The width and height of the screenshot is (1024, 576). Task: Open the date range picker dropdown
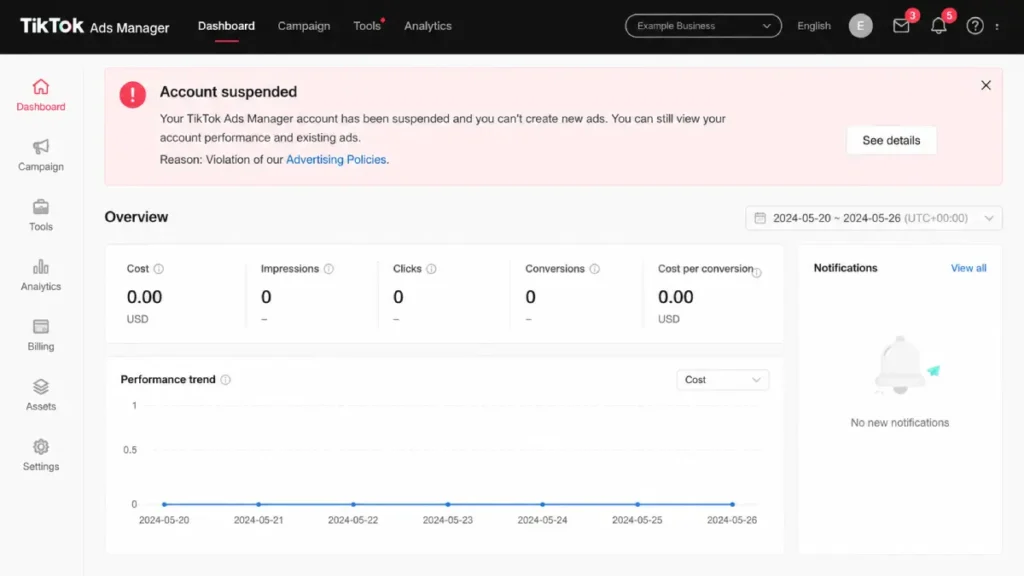click(874, 218)
